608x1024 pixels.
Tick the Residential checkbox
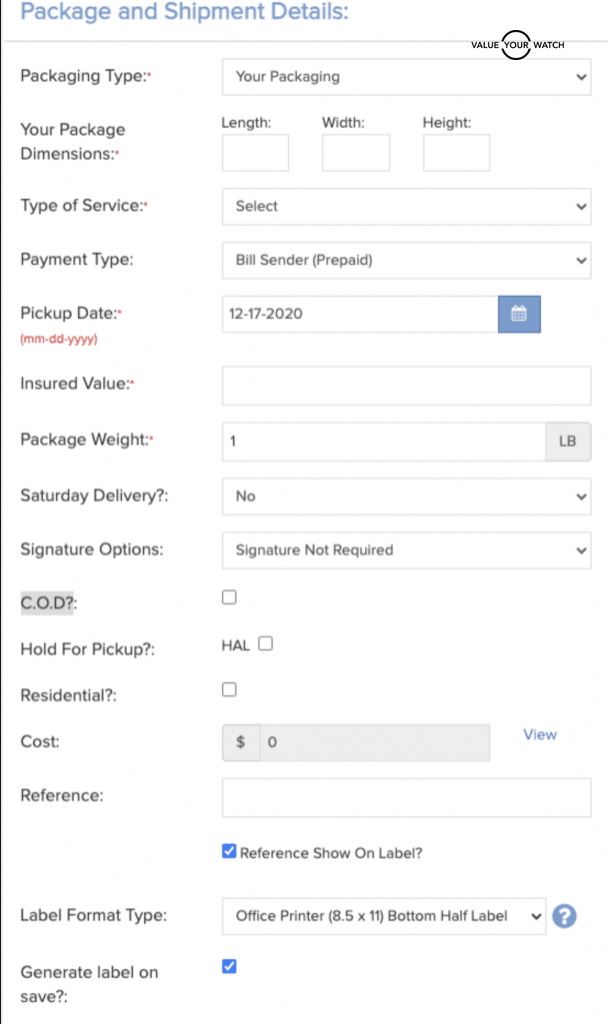pos(229,689)
